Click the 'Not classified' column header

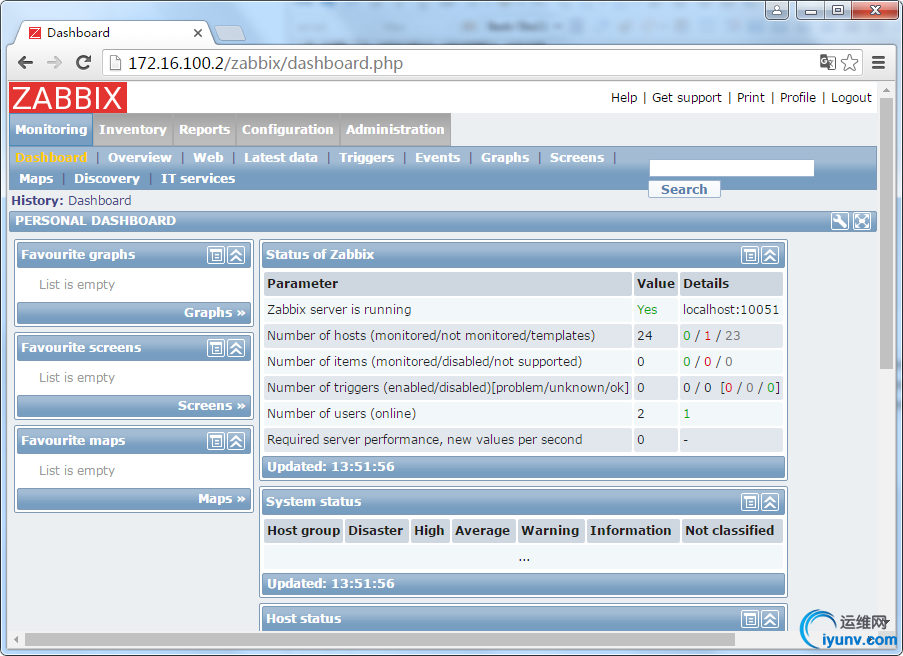pyautogui.click(x=730, y=530)
